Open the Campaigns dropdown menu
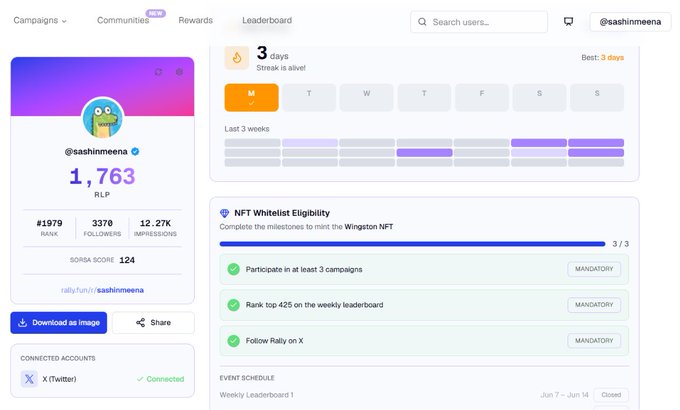Screen dimensions: 680x410 coord(40,20)
